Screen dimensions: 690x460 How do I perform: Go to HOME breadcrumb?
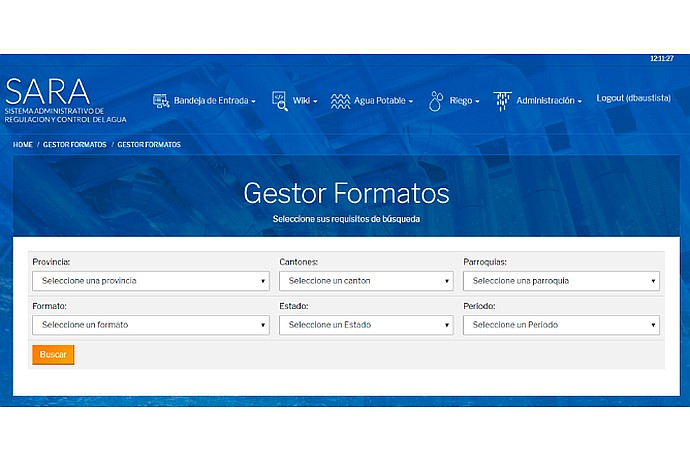tap(23, 144)
